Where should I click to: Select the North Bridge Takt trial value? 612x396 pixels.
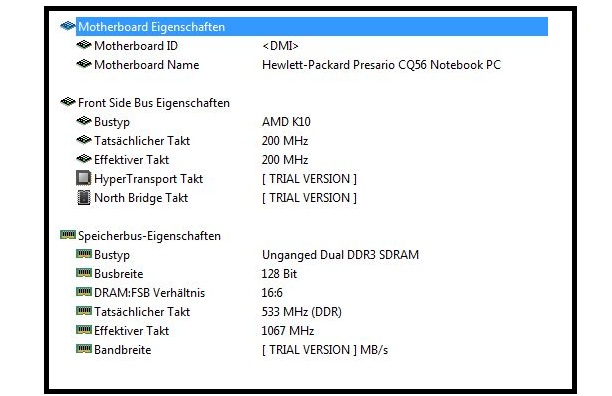310,198
